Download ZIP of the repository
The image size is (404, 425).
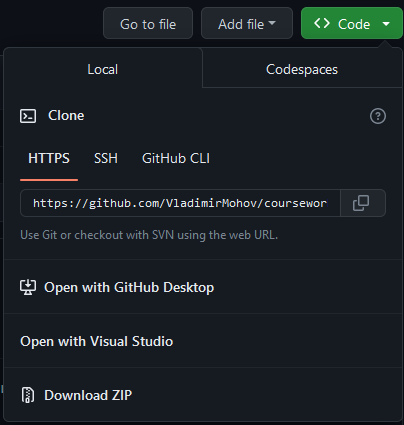(203, 395)
